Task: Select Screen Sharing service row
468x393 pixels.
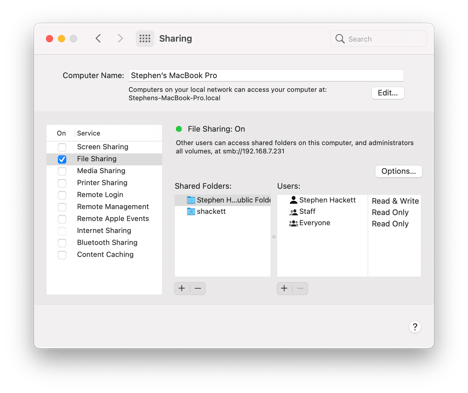Action: 104,147
